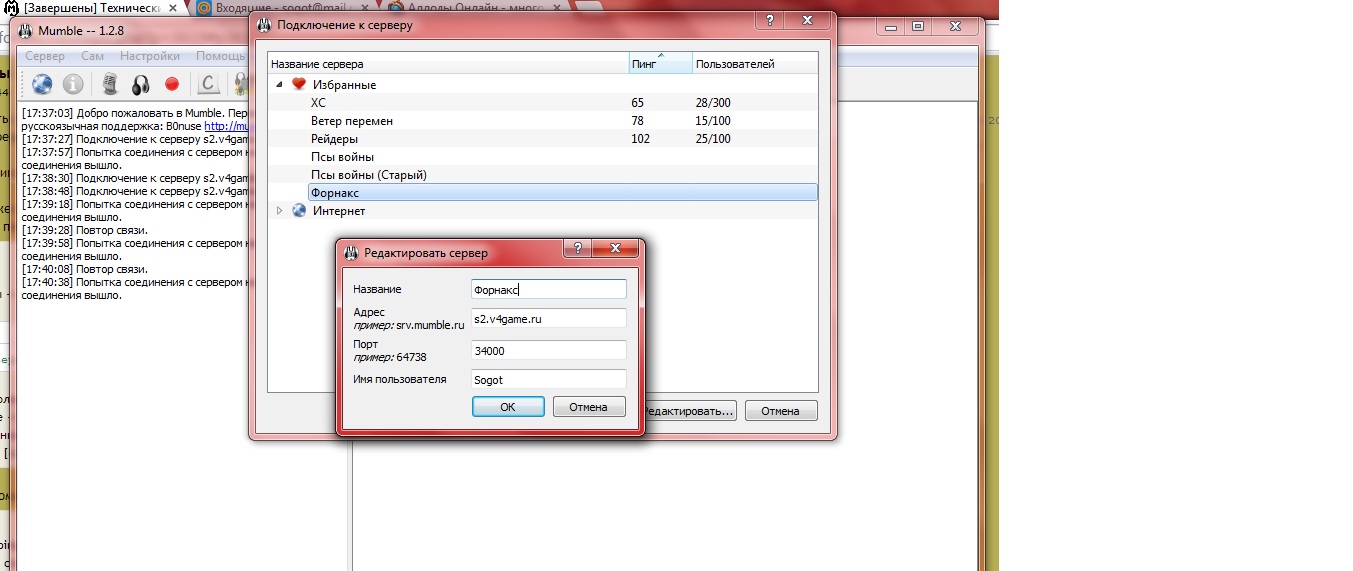Click Отмена in the edit server dialog
The height and width of the screenshot is (571, 1353).
click(588, 407)
